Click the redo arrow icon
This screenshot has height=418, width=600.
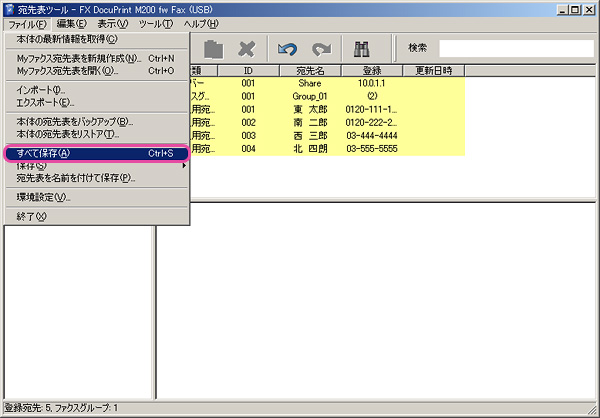[x=321, y=48]
